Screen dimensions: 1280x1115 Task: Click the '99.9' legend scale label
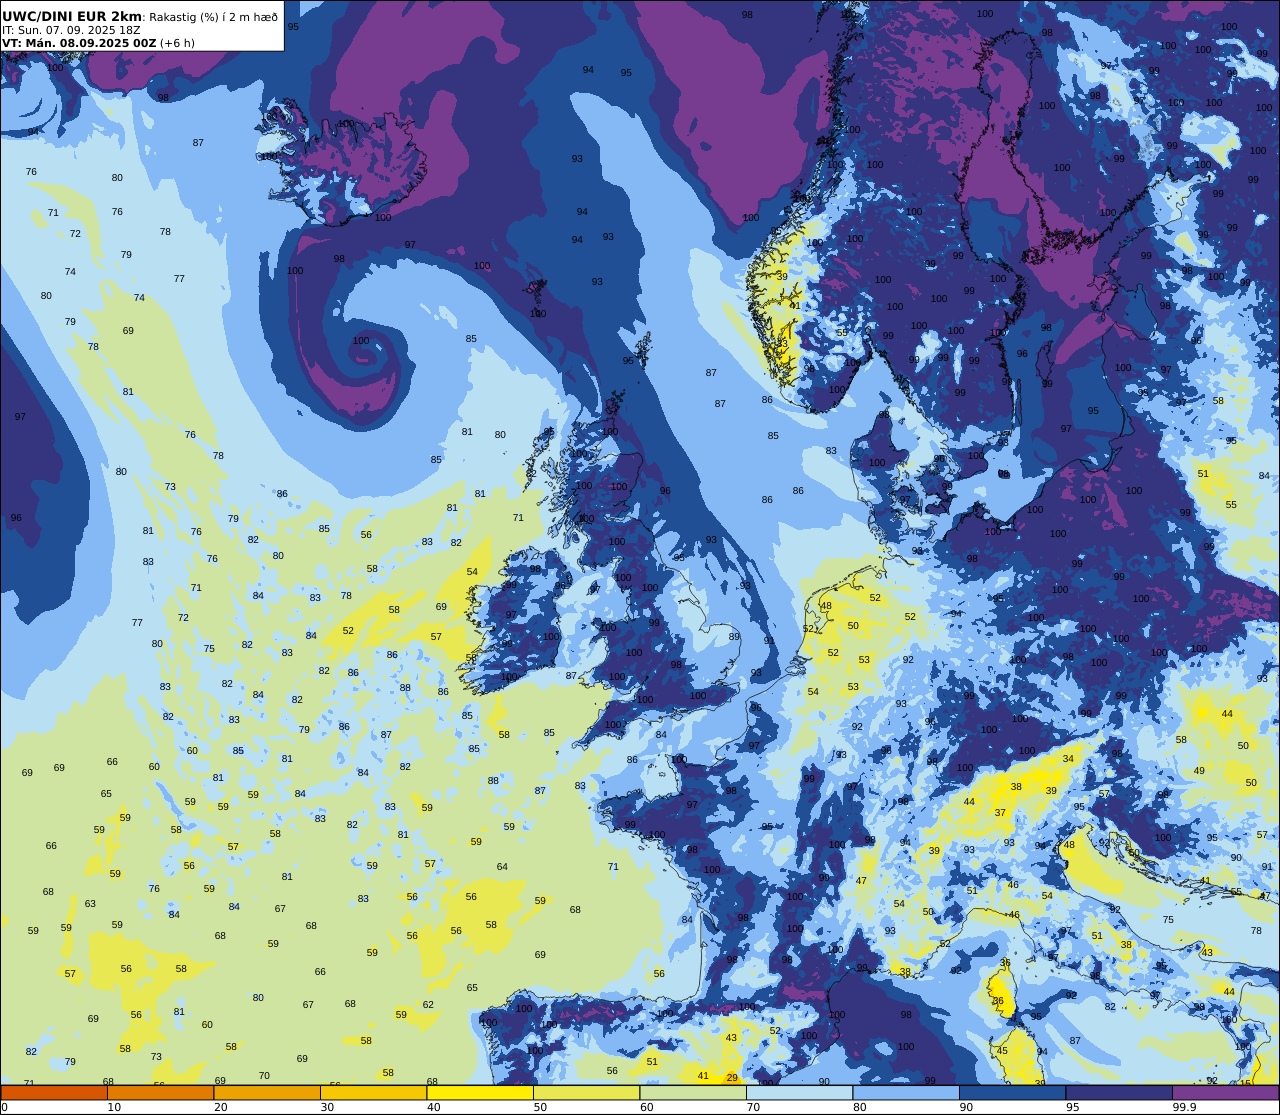click(x=1184, y=1107)
